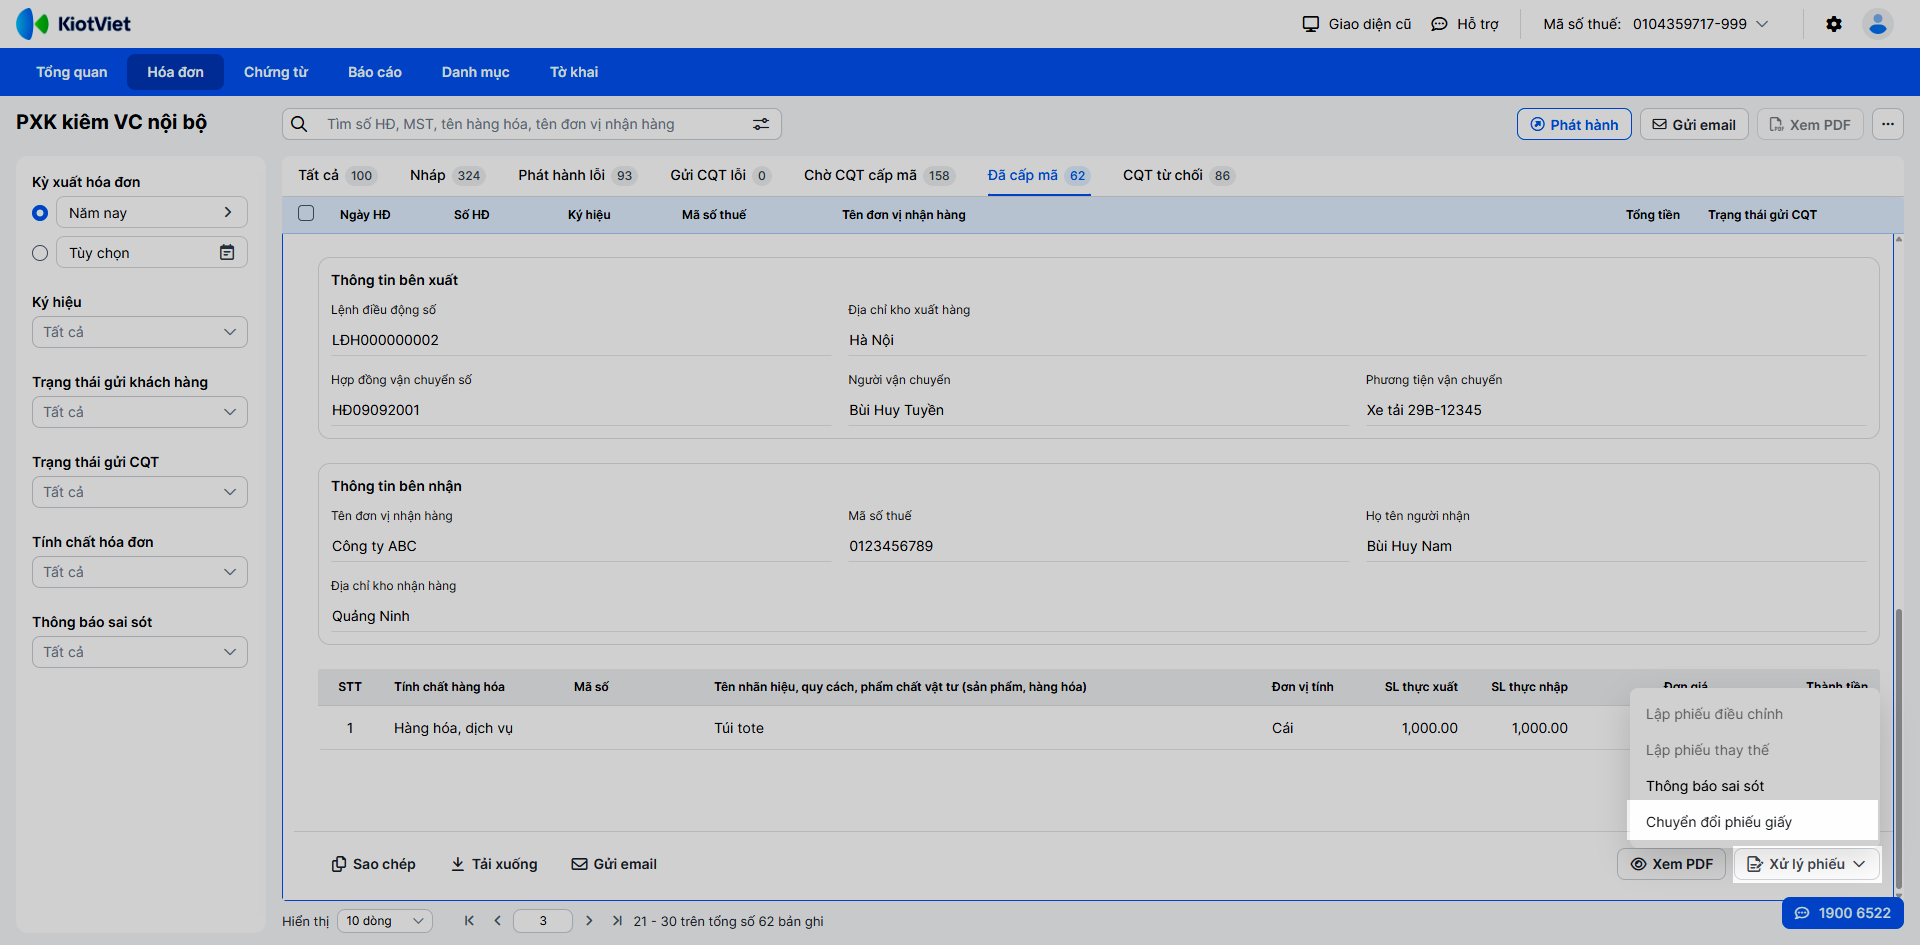Open Báo cáo menu
The width and height of the screenshot is (1920, 945).
pos(375,72)
